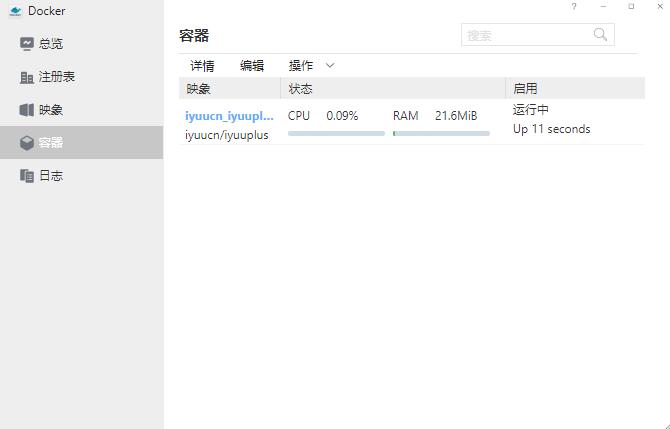Viewport: 670px width, 429px height.
Task: Click the 总览 overview monitor icon
Action: point(26,44)
